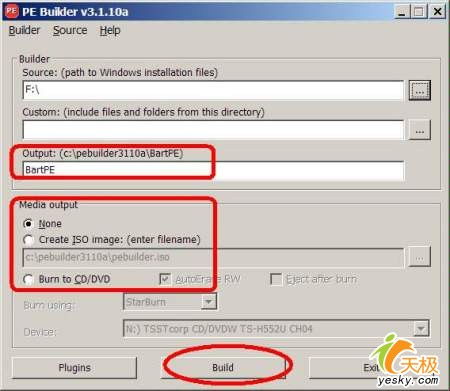The width and height of the screenshot is (450, 391).
Task: Select the None media output option
Action: [x=29, y=223]
